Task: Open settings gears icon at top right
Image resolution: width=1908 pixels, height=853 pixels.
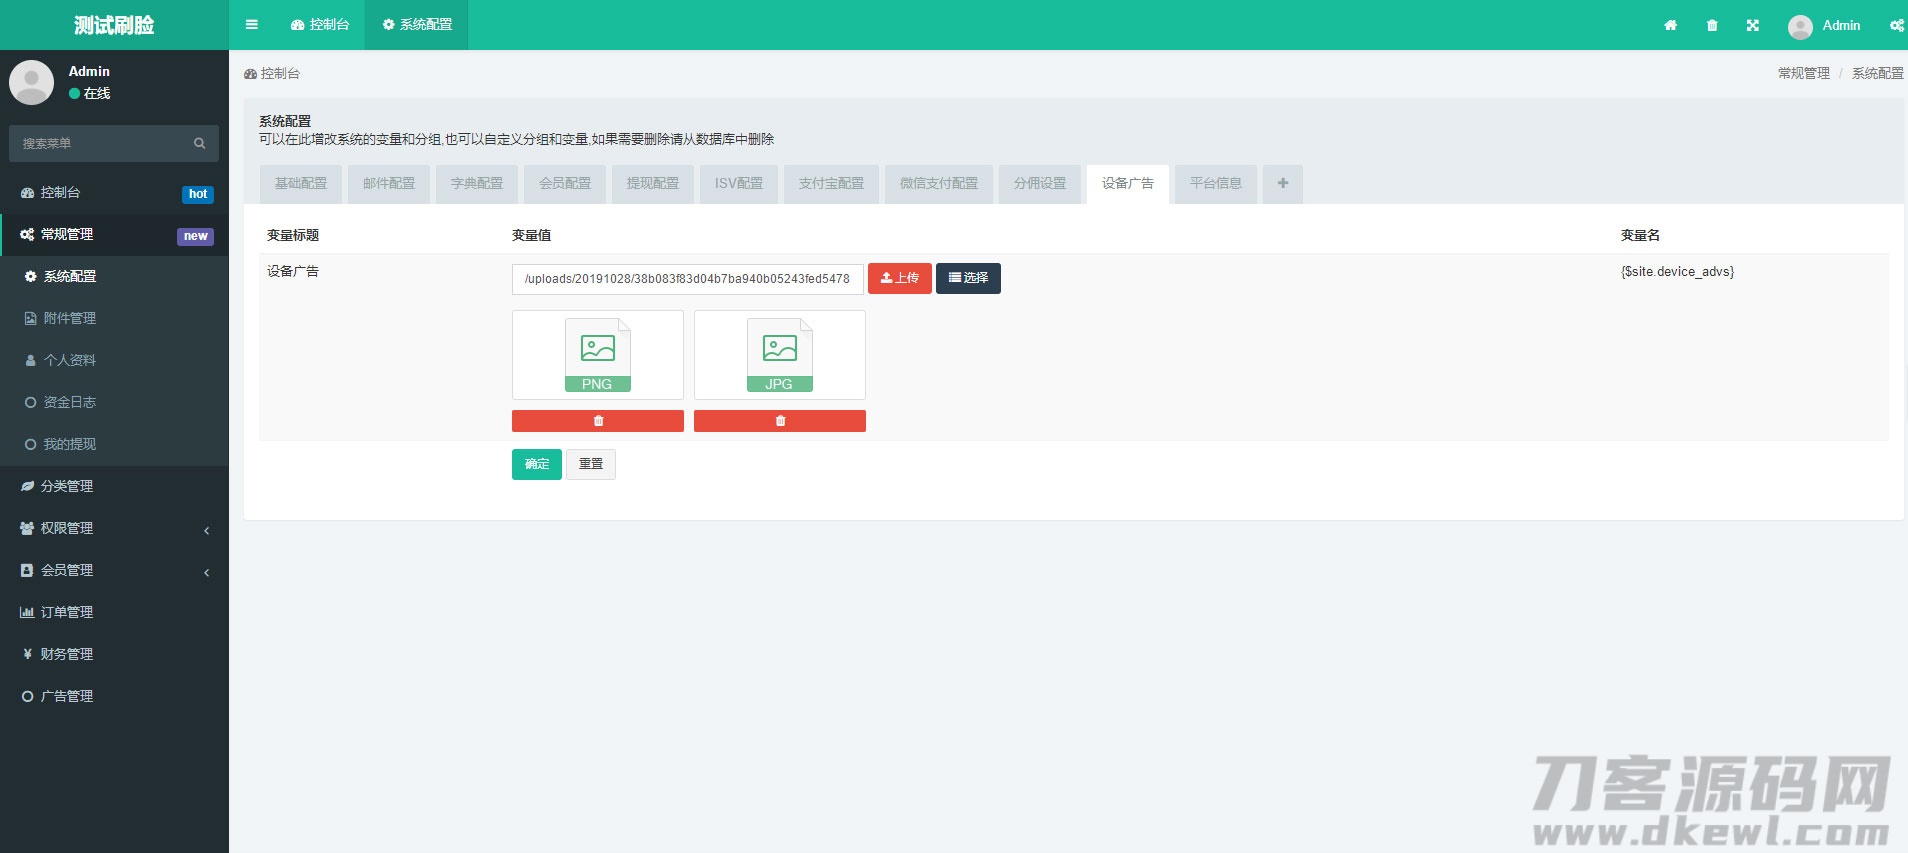Action: (x=1896, y=25)
